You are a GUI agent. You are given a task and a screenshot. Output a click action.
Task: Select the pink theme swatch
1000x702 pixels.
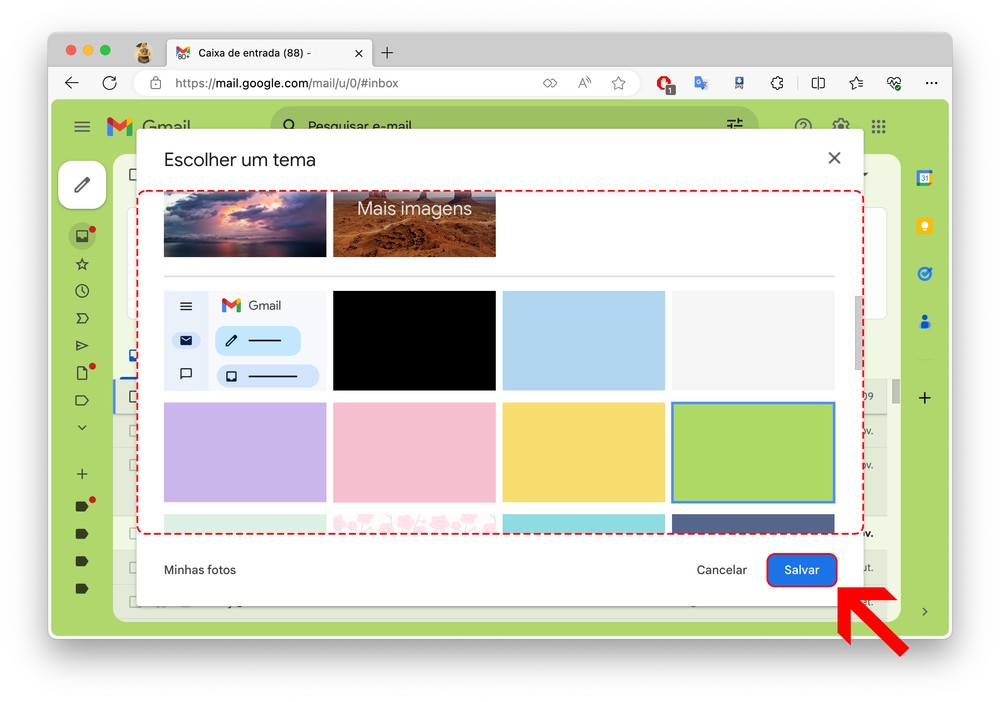coord(414,452)
